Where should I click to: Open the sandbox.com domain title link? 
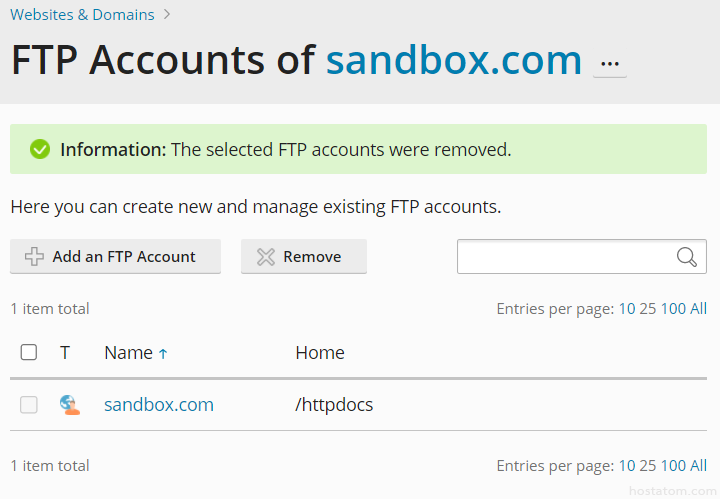pyautogui.click(x=454, y=61)
